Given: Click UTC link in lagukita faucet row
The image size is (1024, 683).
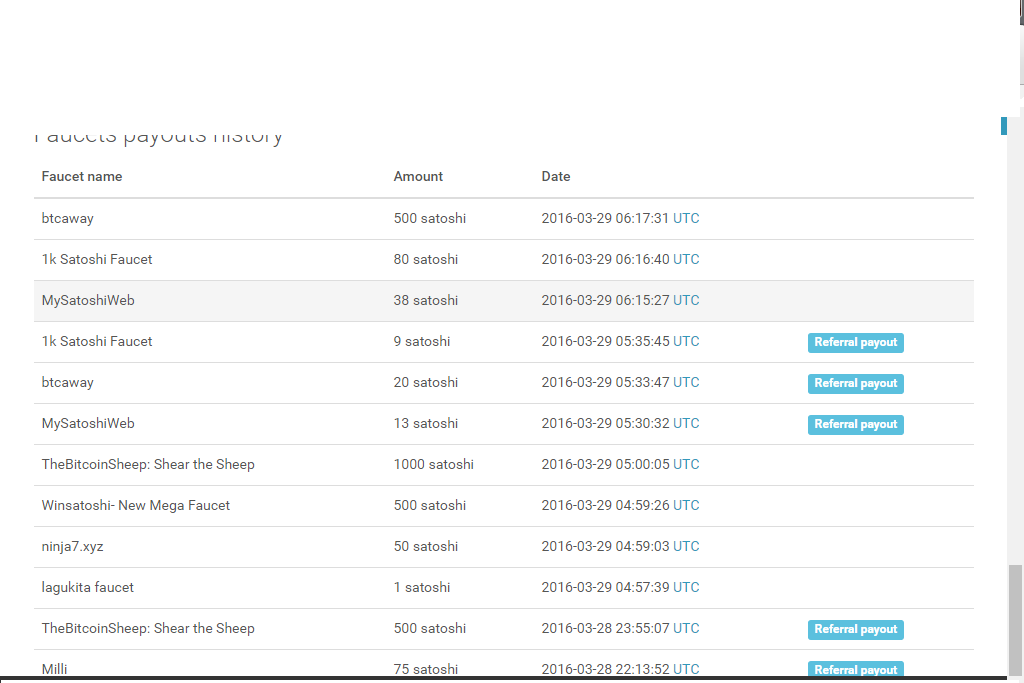Looking at the screenshot, I should (686, 587).
